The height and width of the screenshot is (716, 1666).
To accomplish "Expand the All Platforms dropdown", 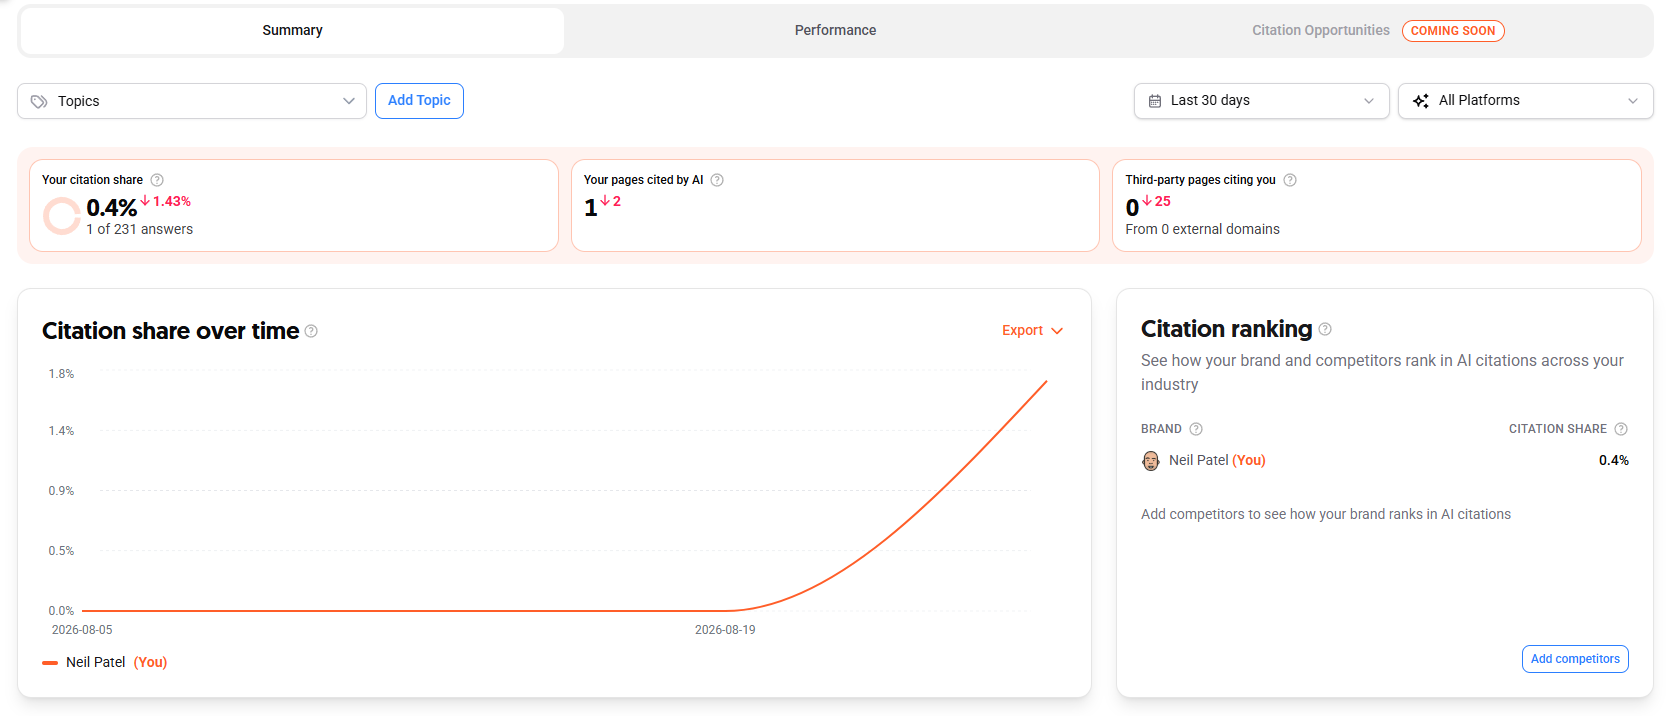I will 1525,101.
